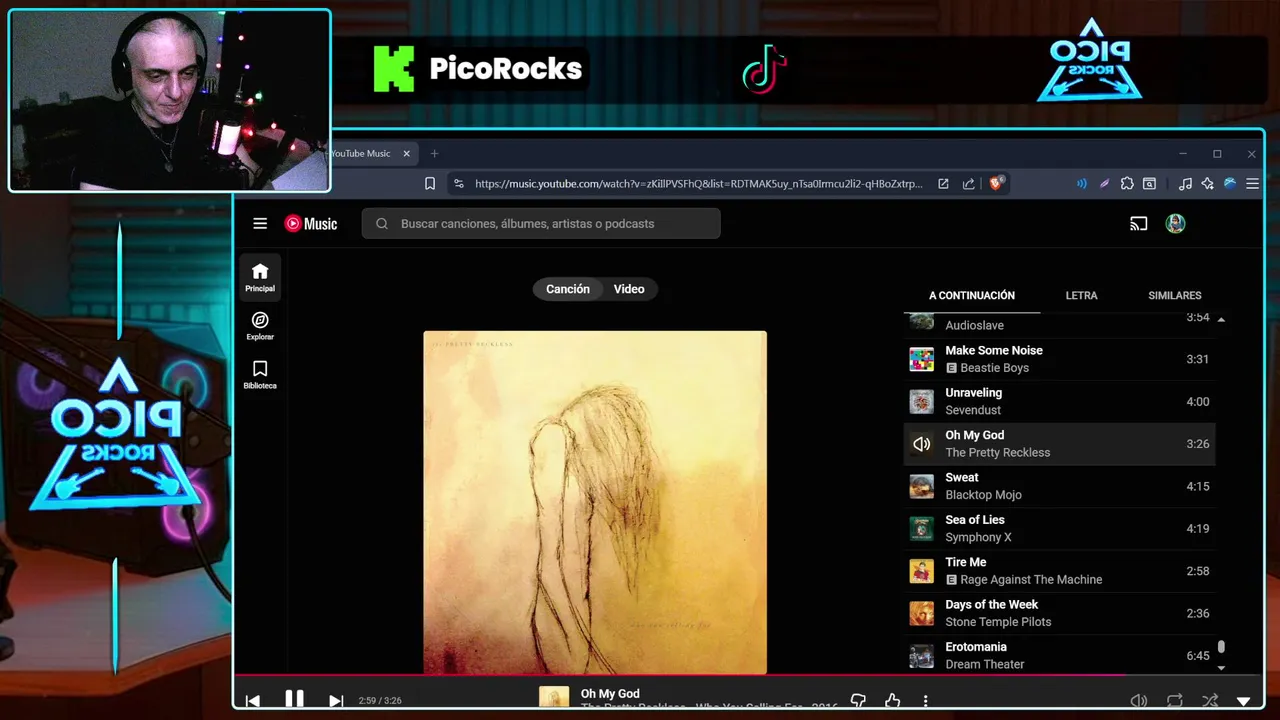
Task: Open the Leo AI sparkle icon
Action: pos(1208,184)
